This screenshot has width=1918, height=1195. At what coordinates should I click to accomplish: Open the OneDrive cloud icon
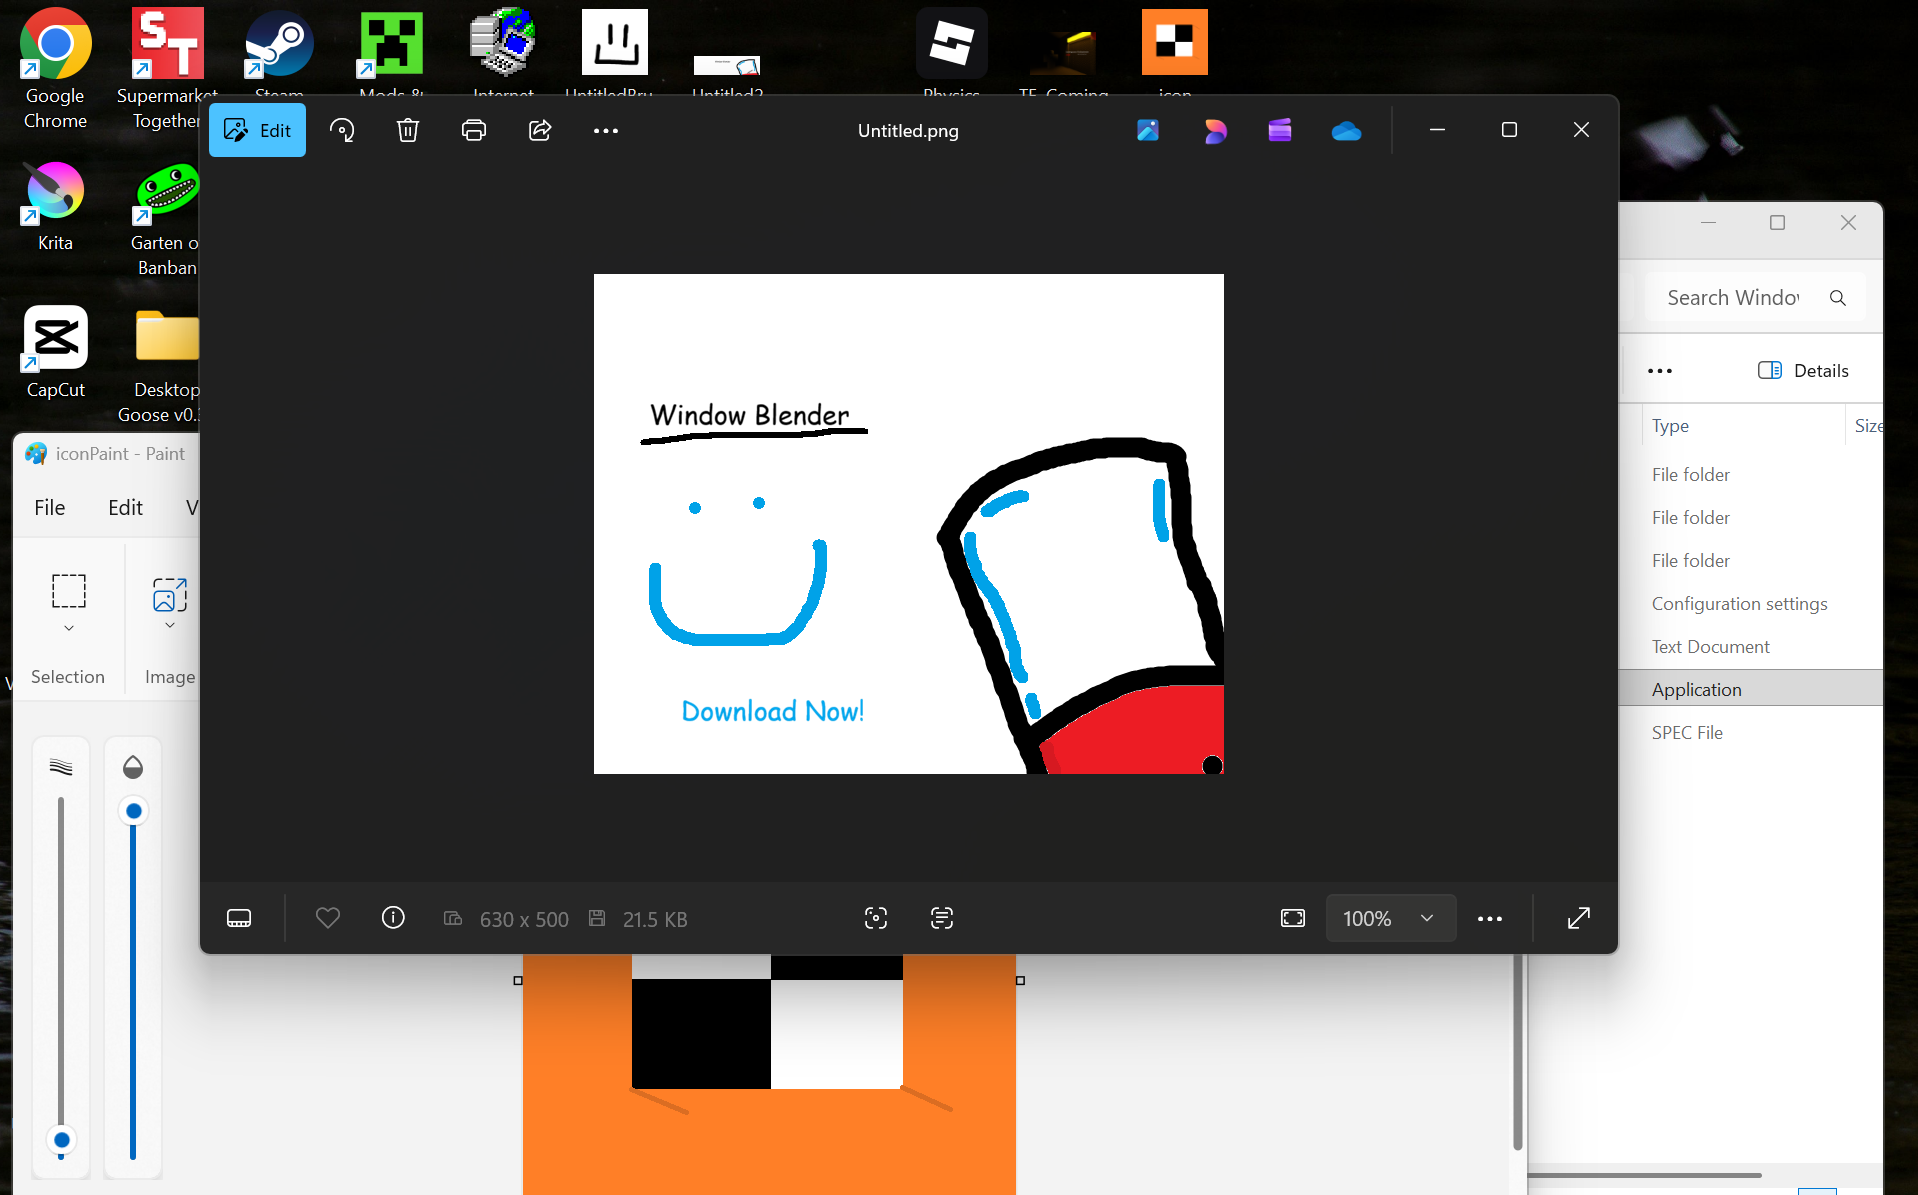(1346, 131)
